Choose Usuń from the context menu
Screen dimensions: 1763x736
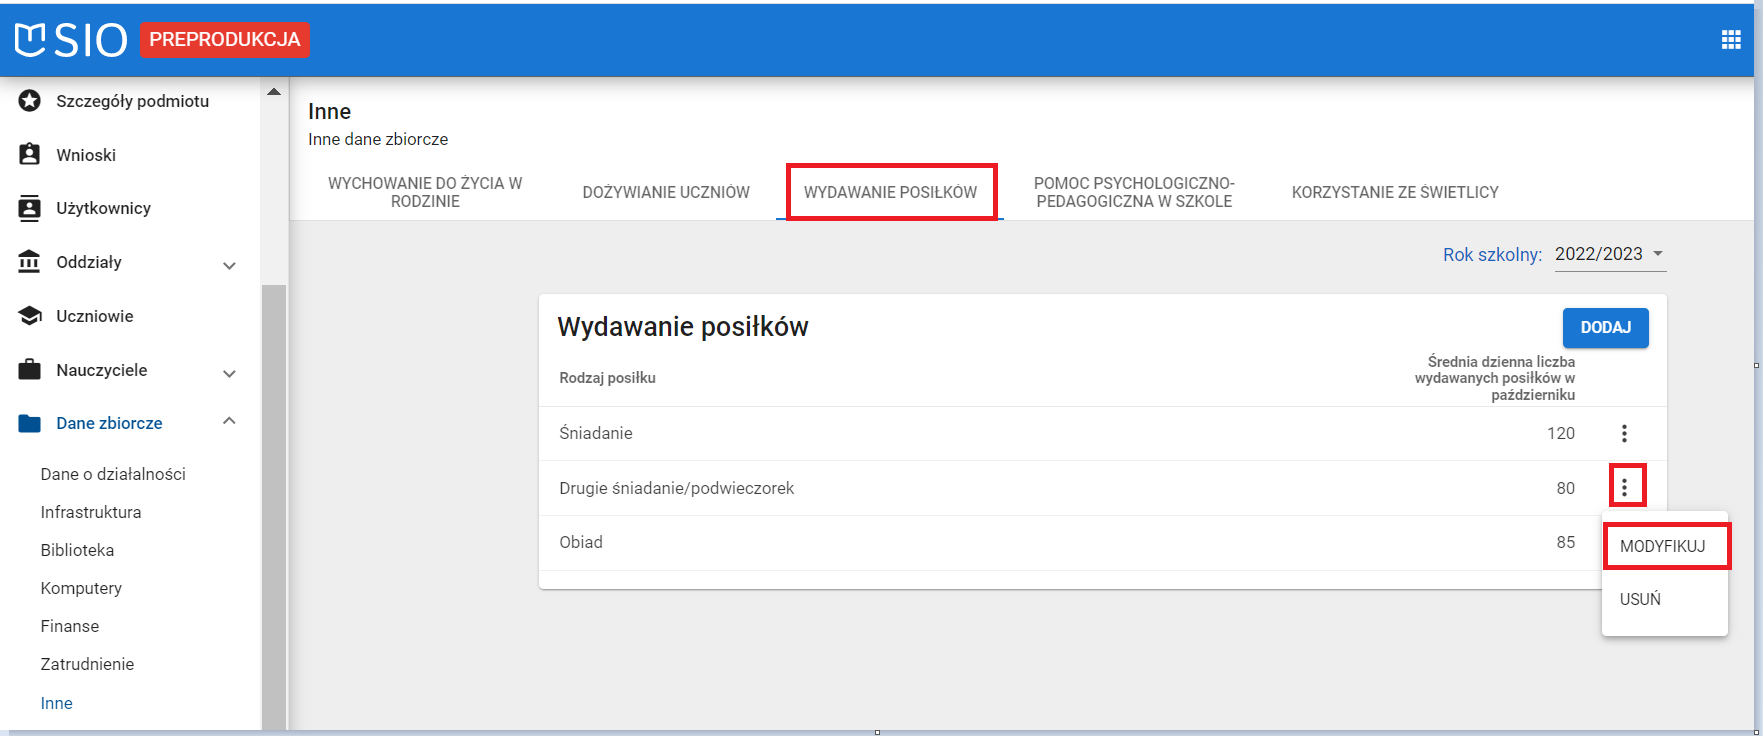point(1664,599)
